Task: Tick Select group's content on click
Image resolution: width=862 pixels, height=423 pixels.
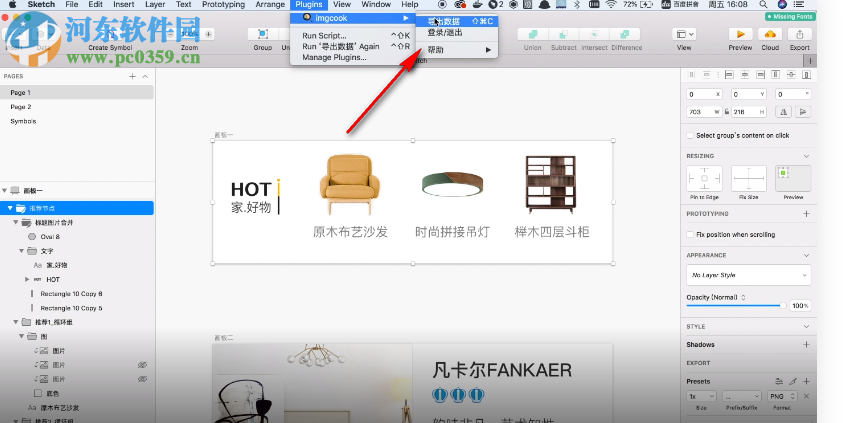Action: [690, 135]
